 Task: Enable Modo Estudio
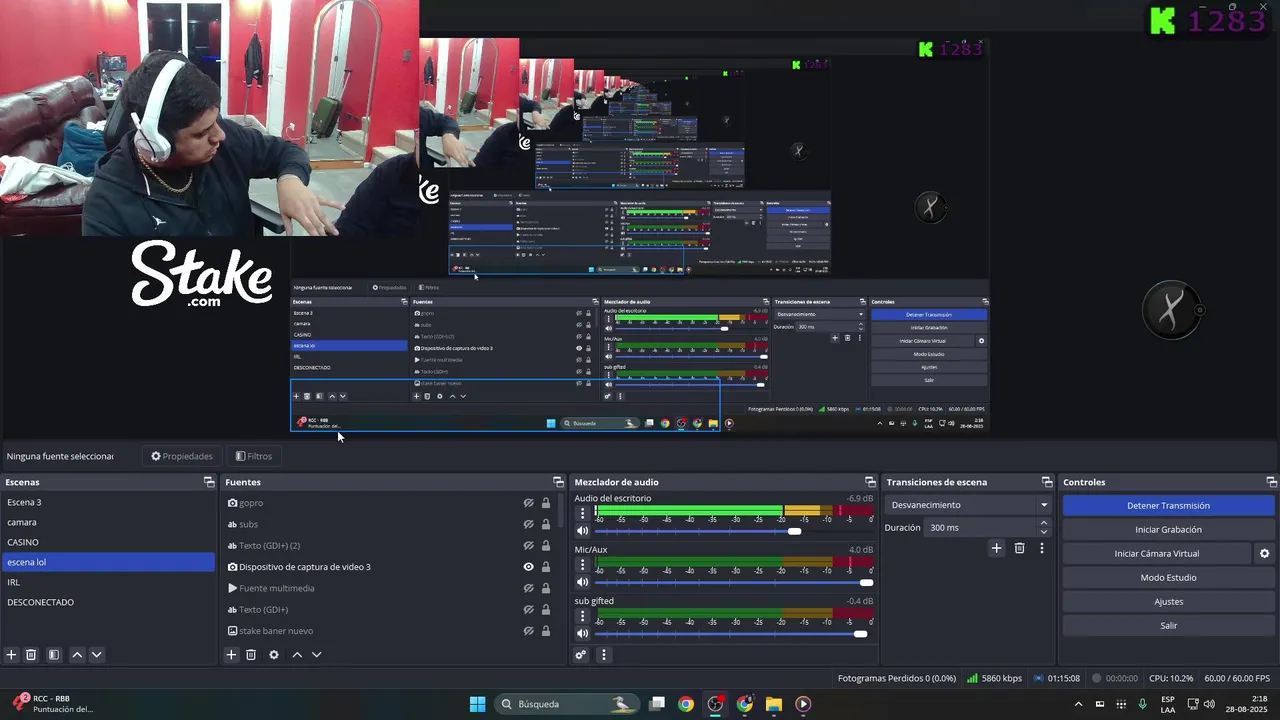(1168, 578)
